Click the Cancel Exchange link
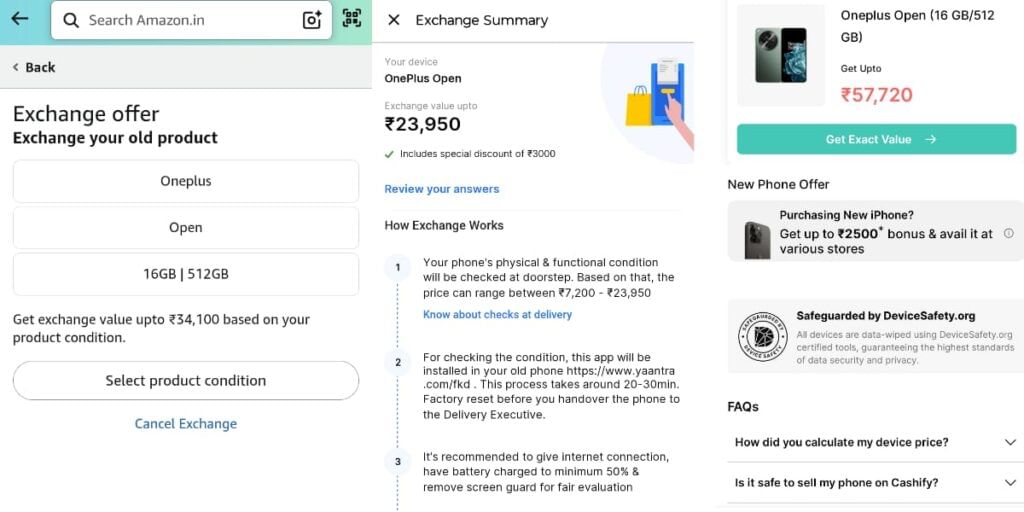1024x512 pixels. (x=185, y=424)
